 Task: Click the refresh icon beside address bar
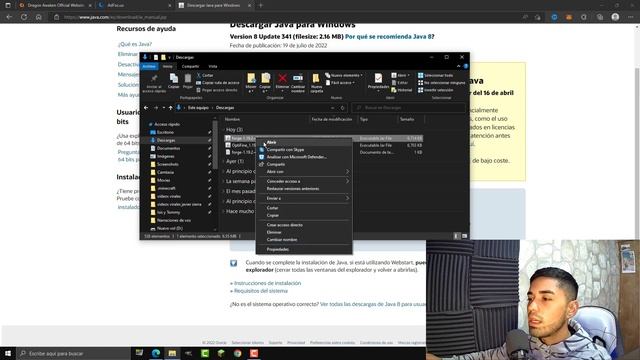point(342,108)
